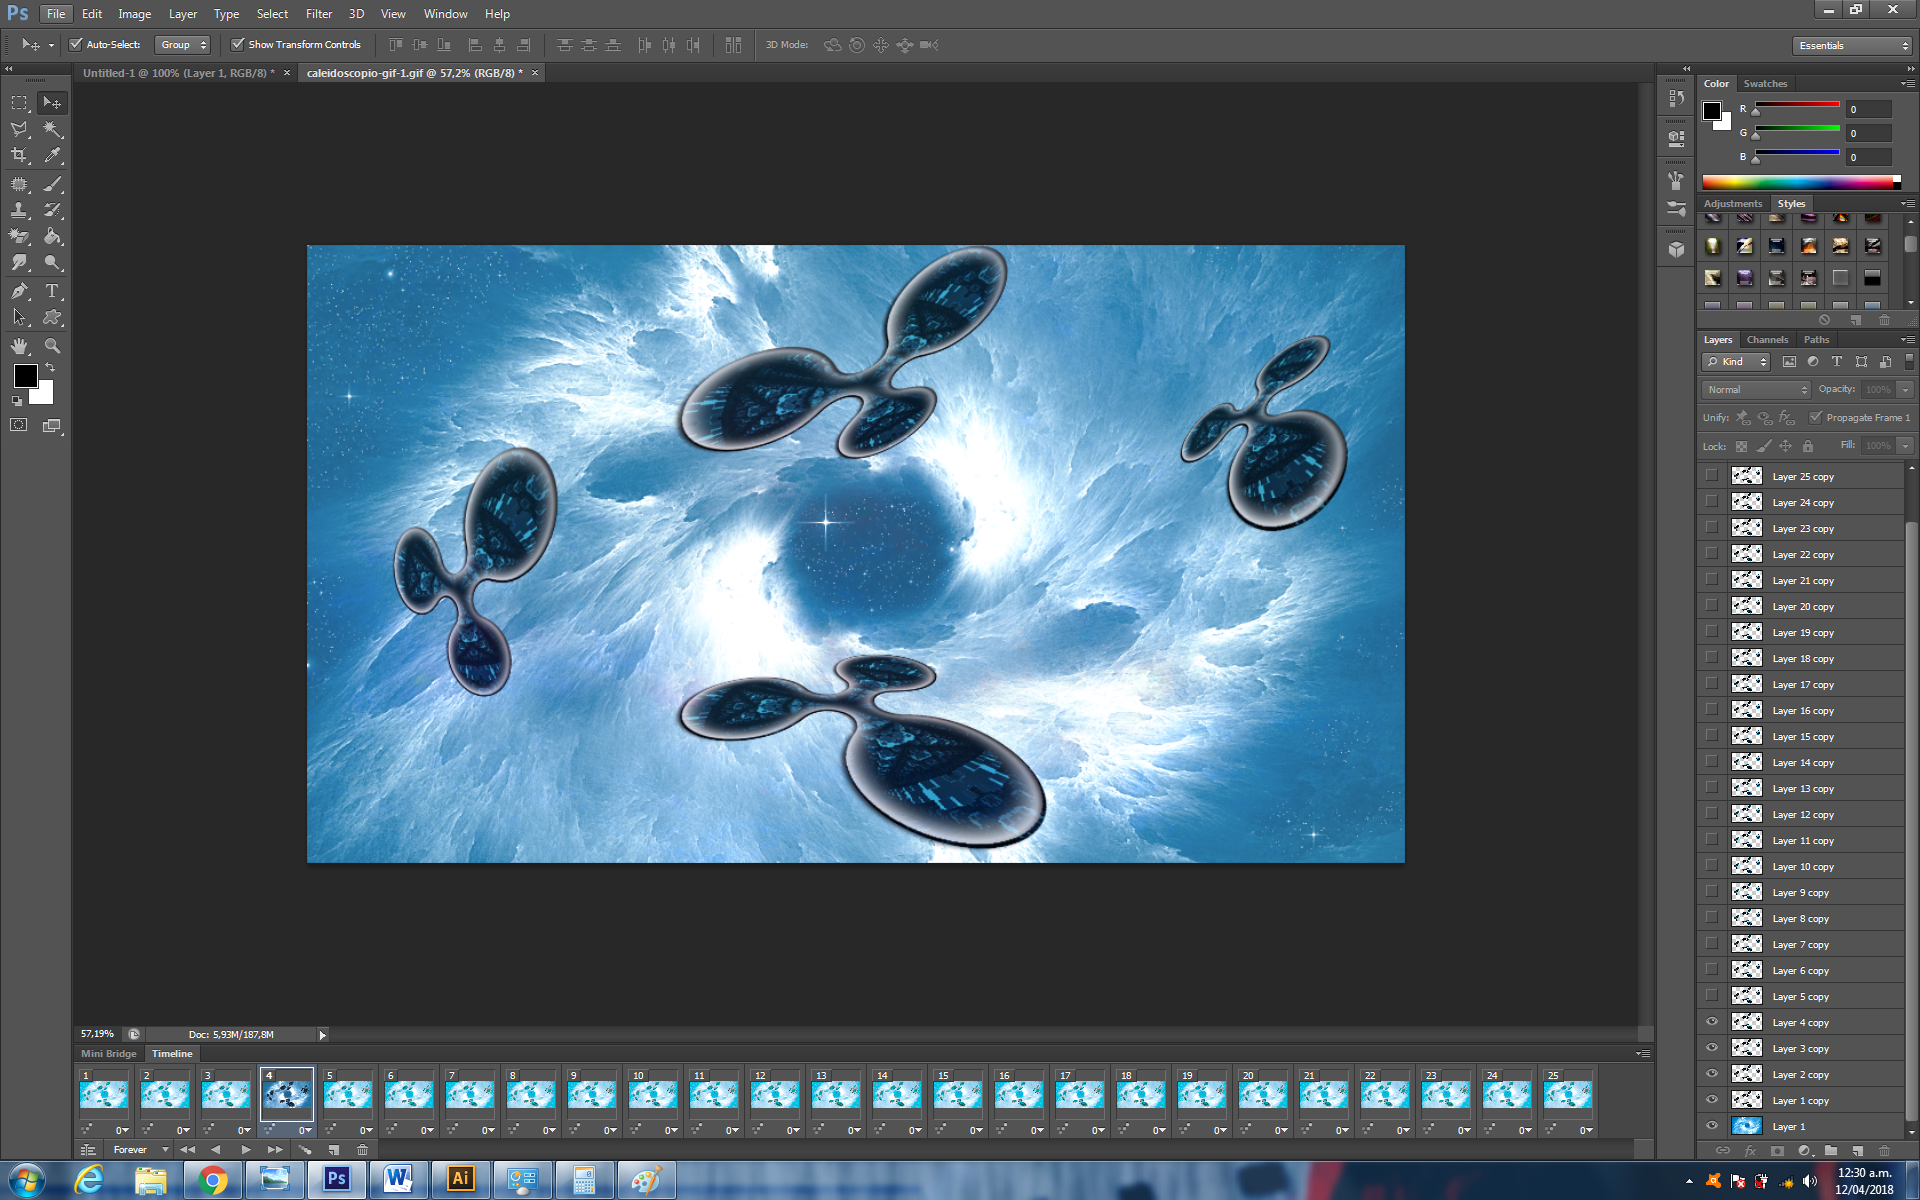Select the Zoom tool in toolbox

click(53, 346)
